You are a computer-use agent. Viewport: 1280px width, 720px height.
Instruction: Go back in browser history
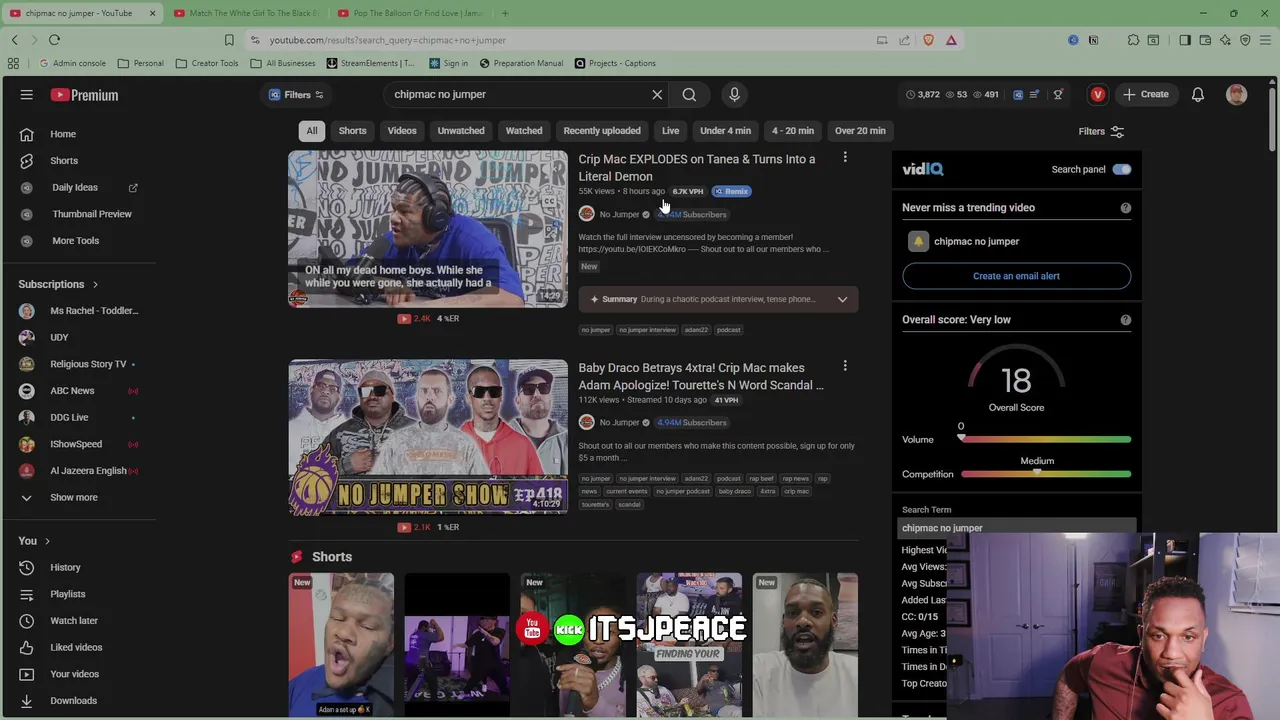pos(14,40)
